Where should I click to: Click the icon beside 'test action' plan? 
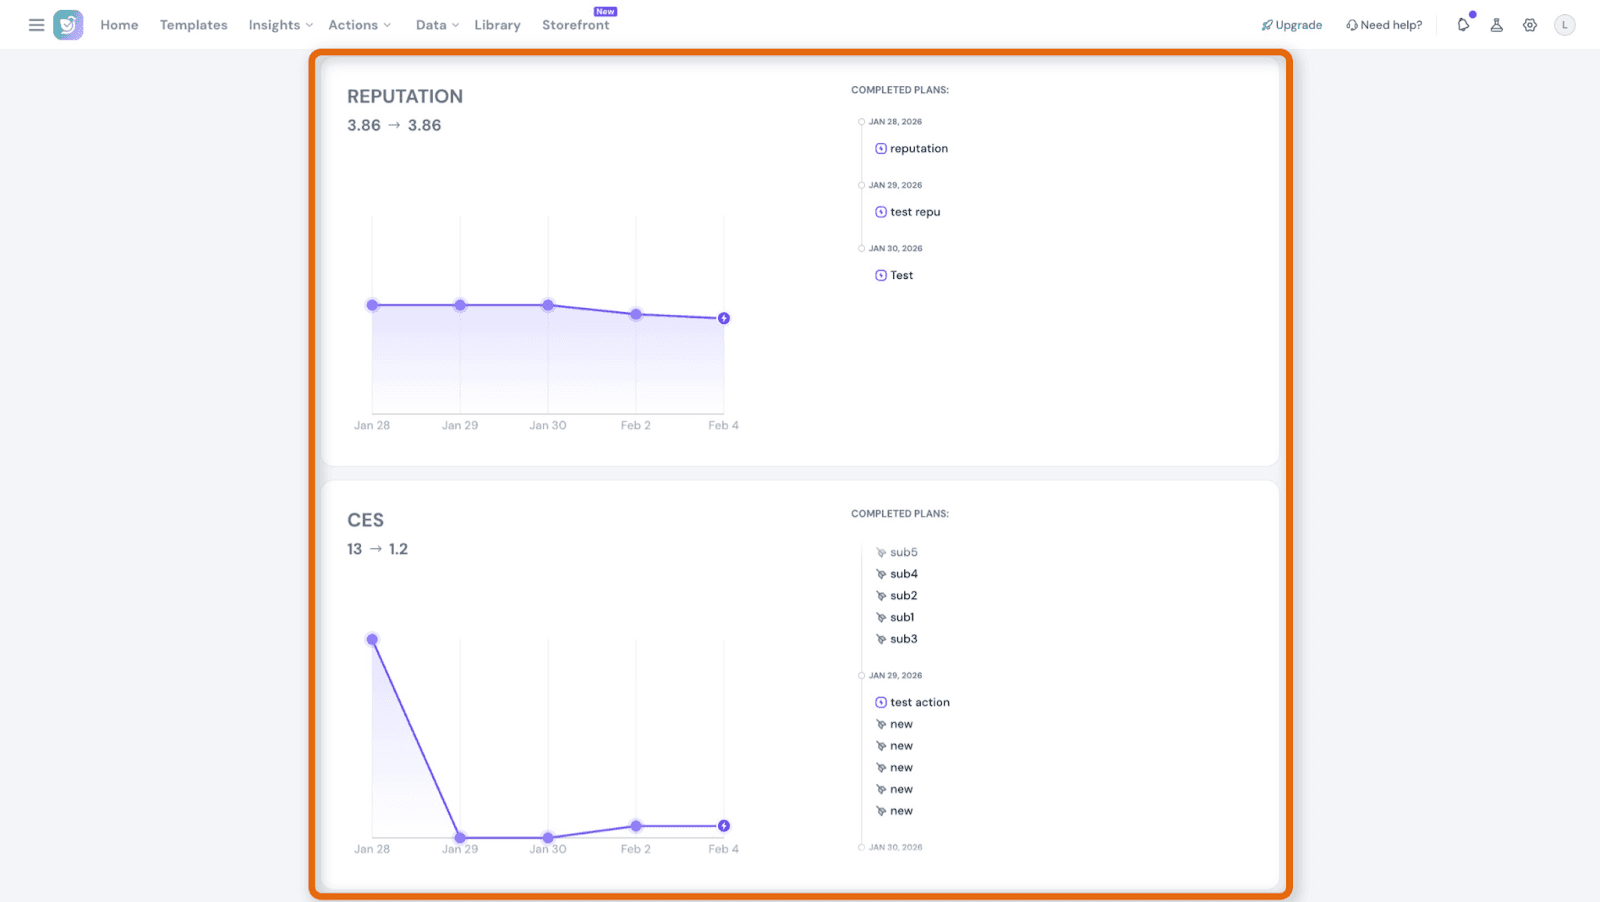pos(881,703)
